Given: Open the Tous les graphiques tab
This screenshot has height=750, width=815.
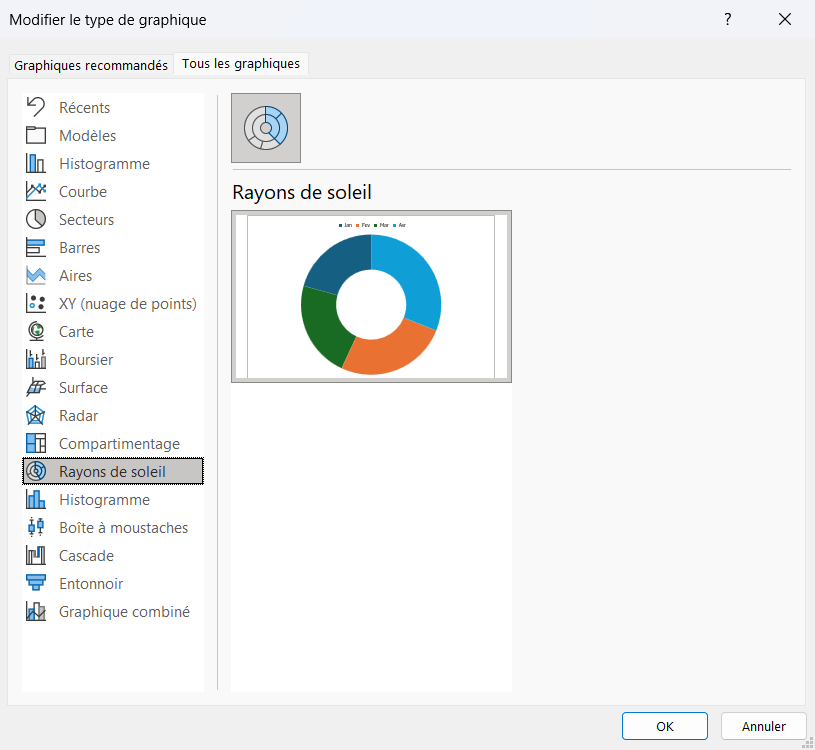Looking at the screenshot, I should pos(241,64).
